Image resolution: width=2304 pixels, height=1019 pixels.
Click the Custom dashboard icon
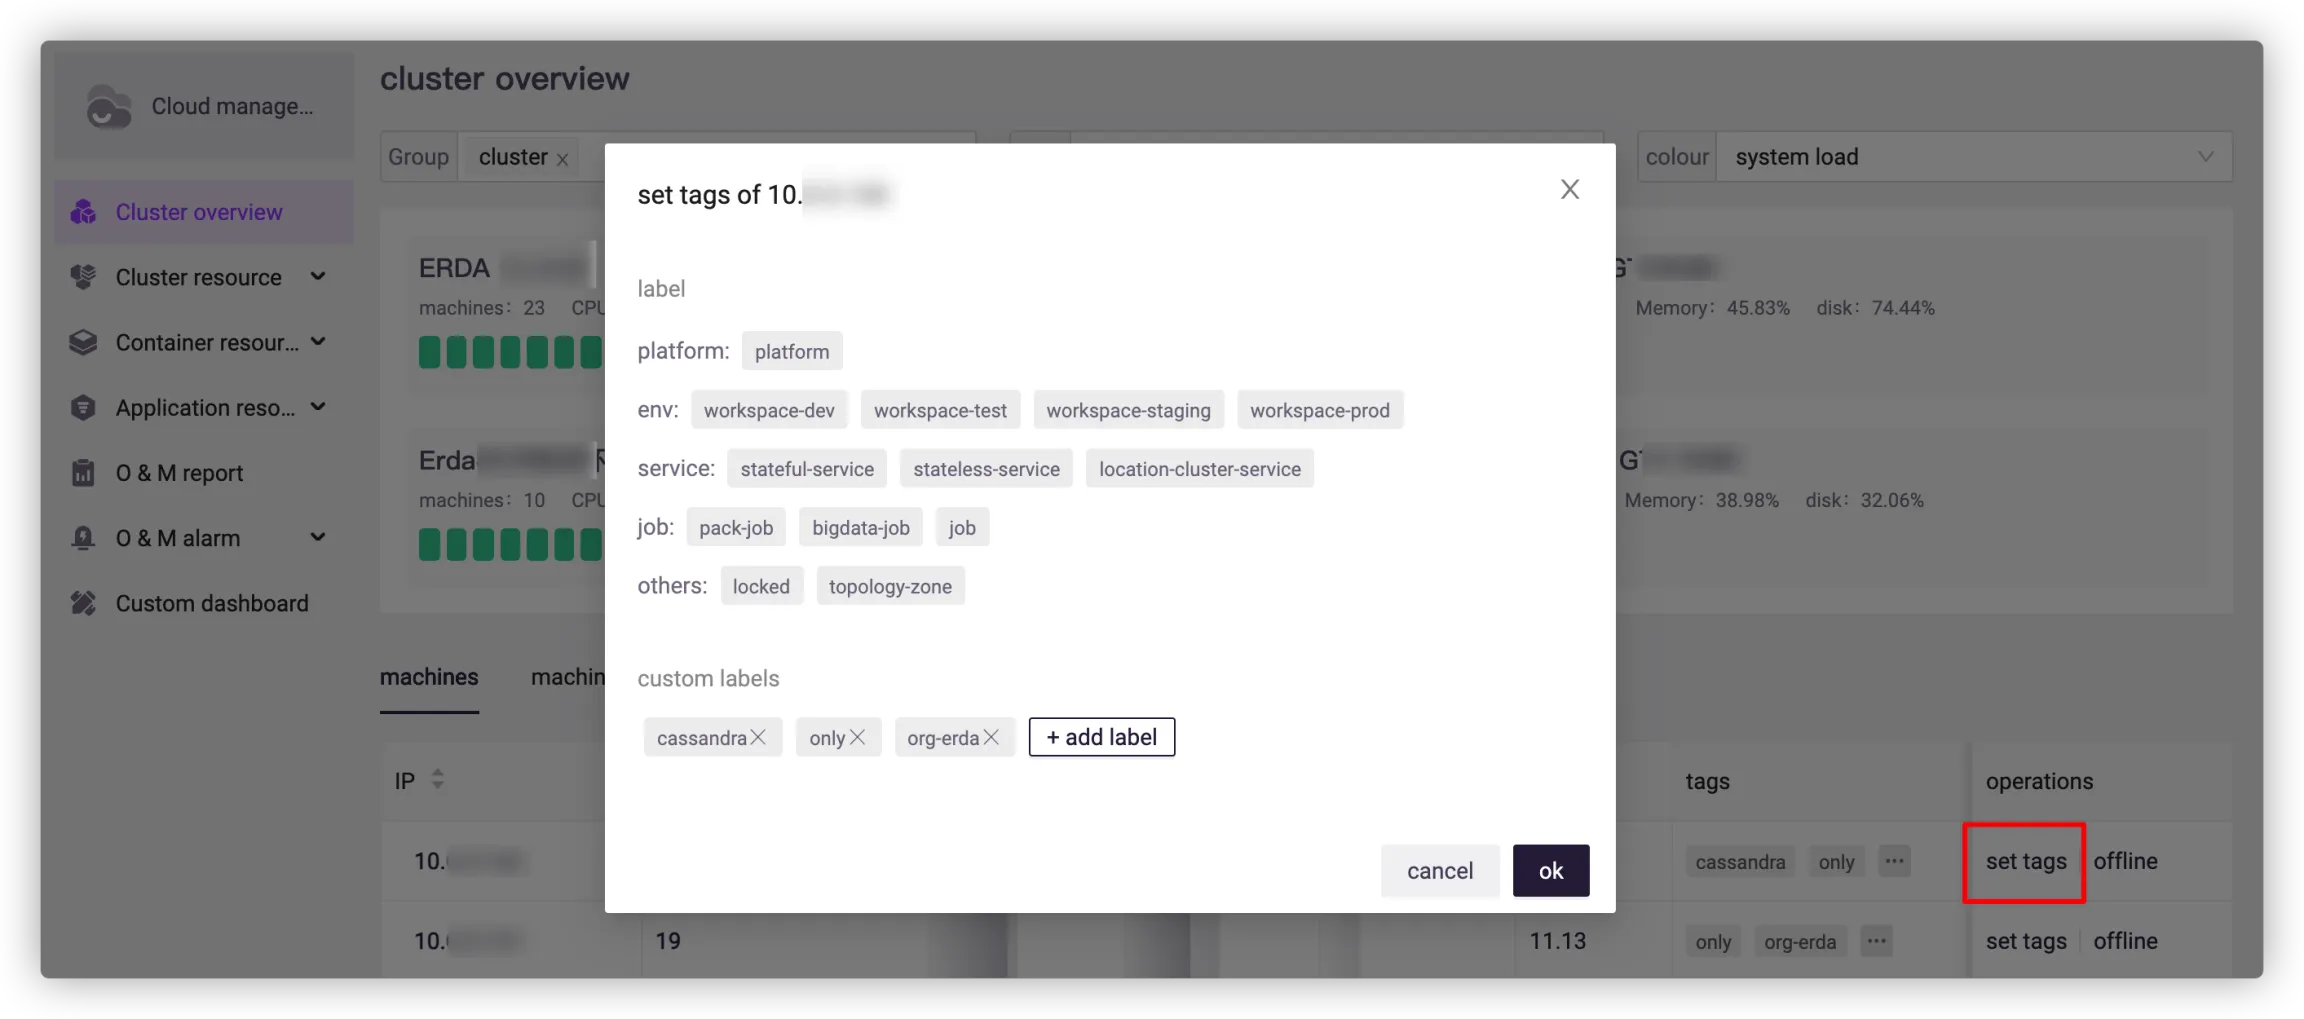tap(84, 603)
